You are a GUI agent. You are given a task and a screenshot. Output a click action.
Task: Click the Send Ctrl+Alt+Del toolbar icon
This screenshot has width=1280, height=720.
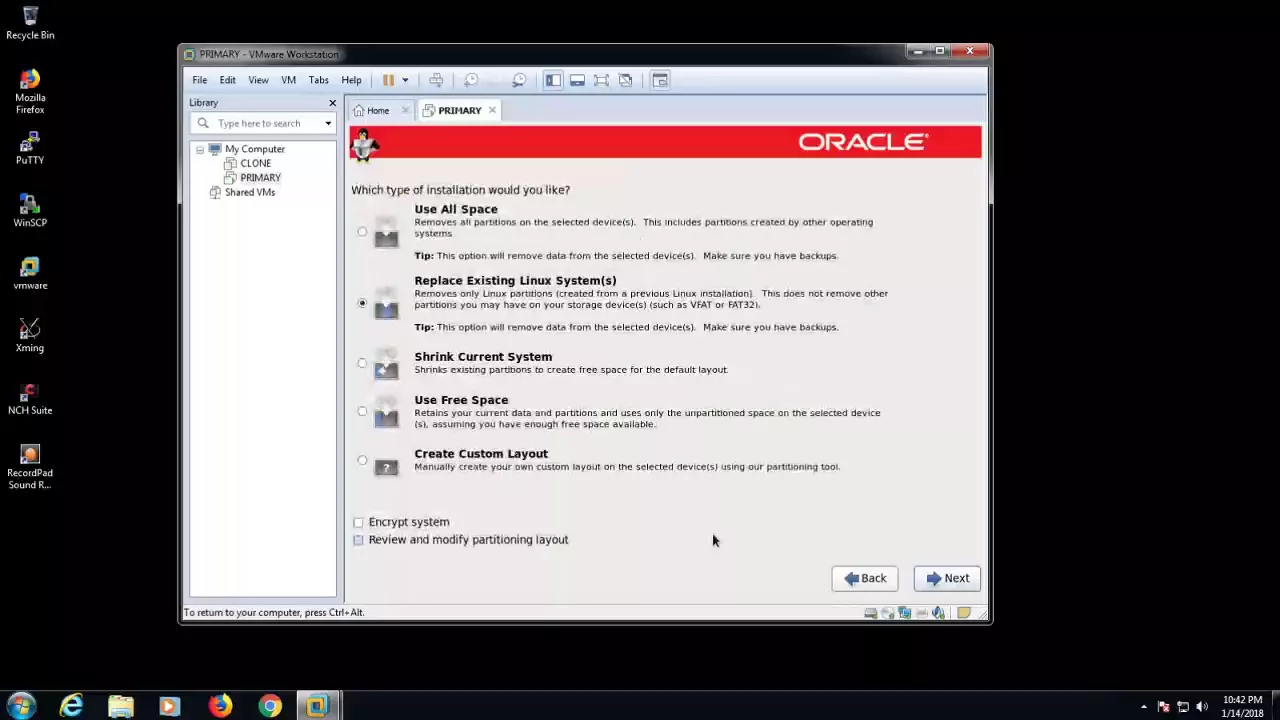click(436, 80)
